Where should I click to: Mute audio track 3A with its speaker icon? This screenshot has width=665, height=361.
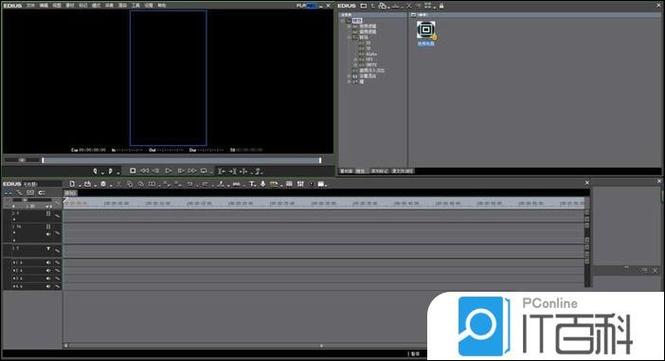click(x=48, y=278)
